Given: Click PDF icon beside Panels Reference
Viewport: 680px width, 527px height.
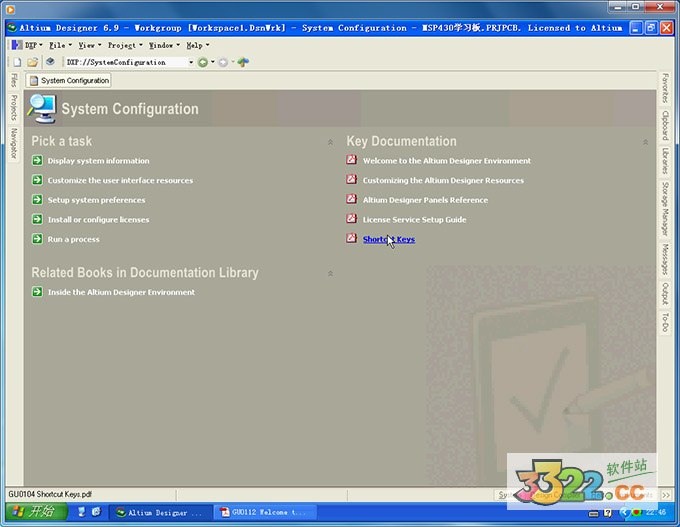Looking at the screenshot, I should 352,199.
